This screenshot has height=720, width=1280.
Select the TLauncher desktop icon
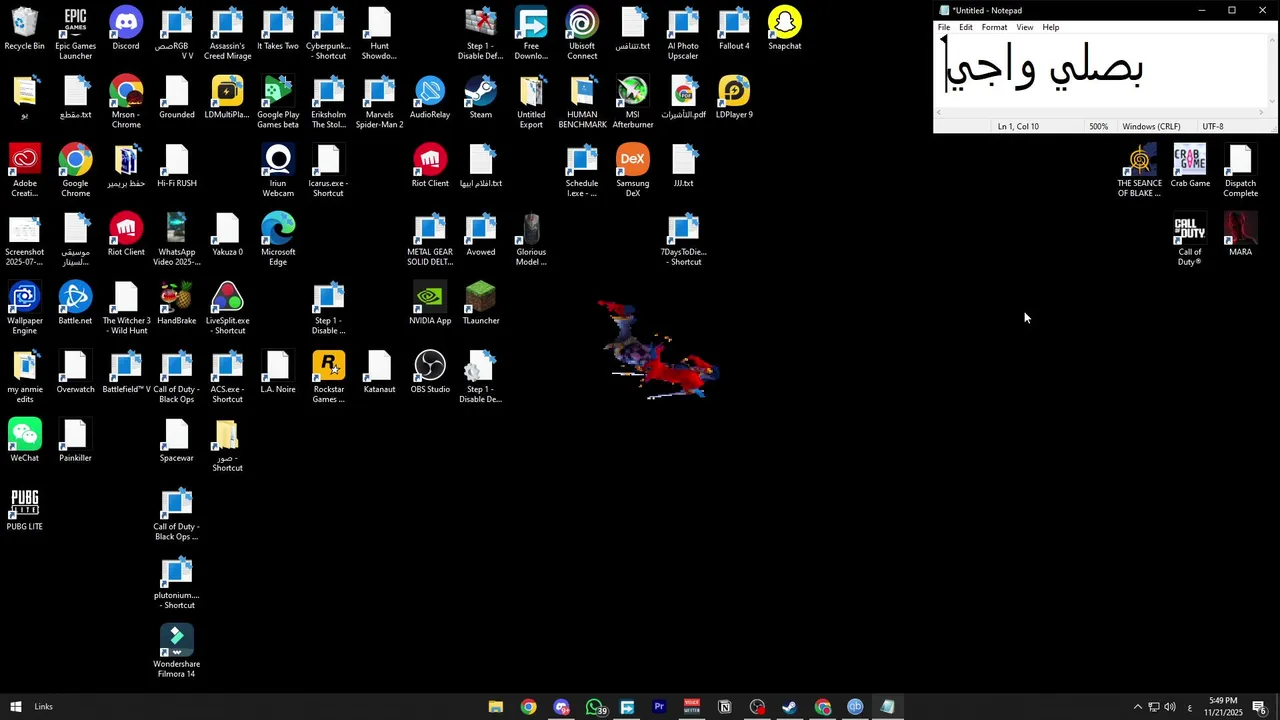pos(481,303)
